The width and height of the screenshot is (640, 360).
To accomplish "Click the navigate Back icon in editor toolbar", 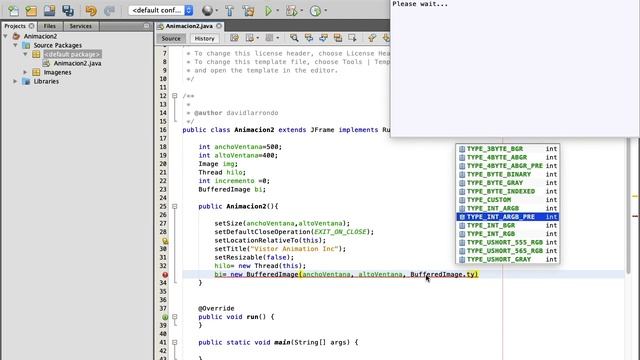I will pos(250,38).
